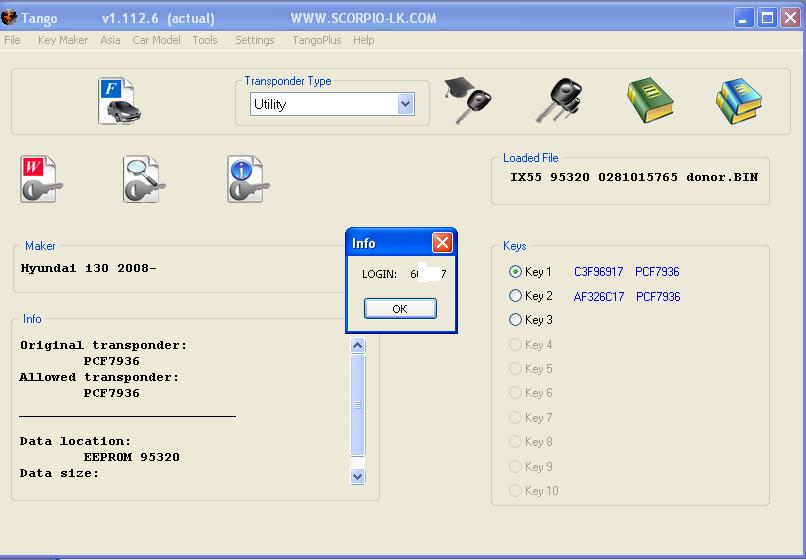The height and width of the screenshot is (560, 806).
Task: Click PCF7936 label next to Key 1
Action: click(657, 272)
